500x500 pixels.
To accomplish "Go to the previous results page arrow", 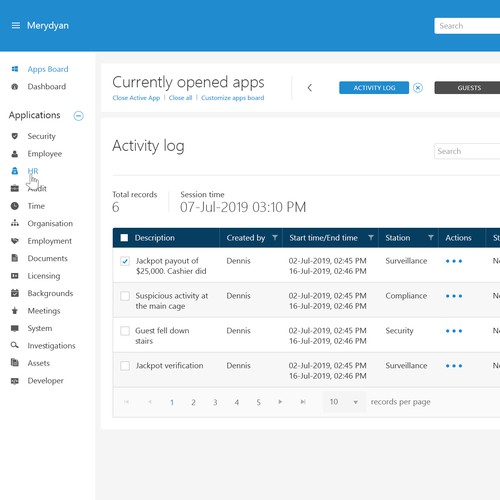I will 150,402.
